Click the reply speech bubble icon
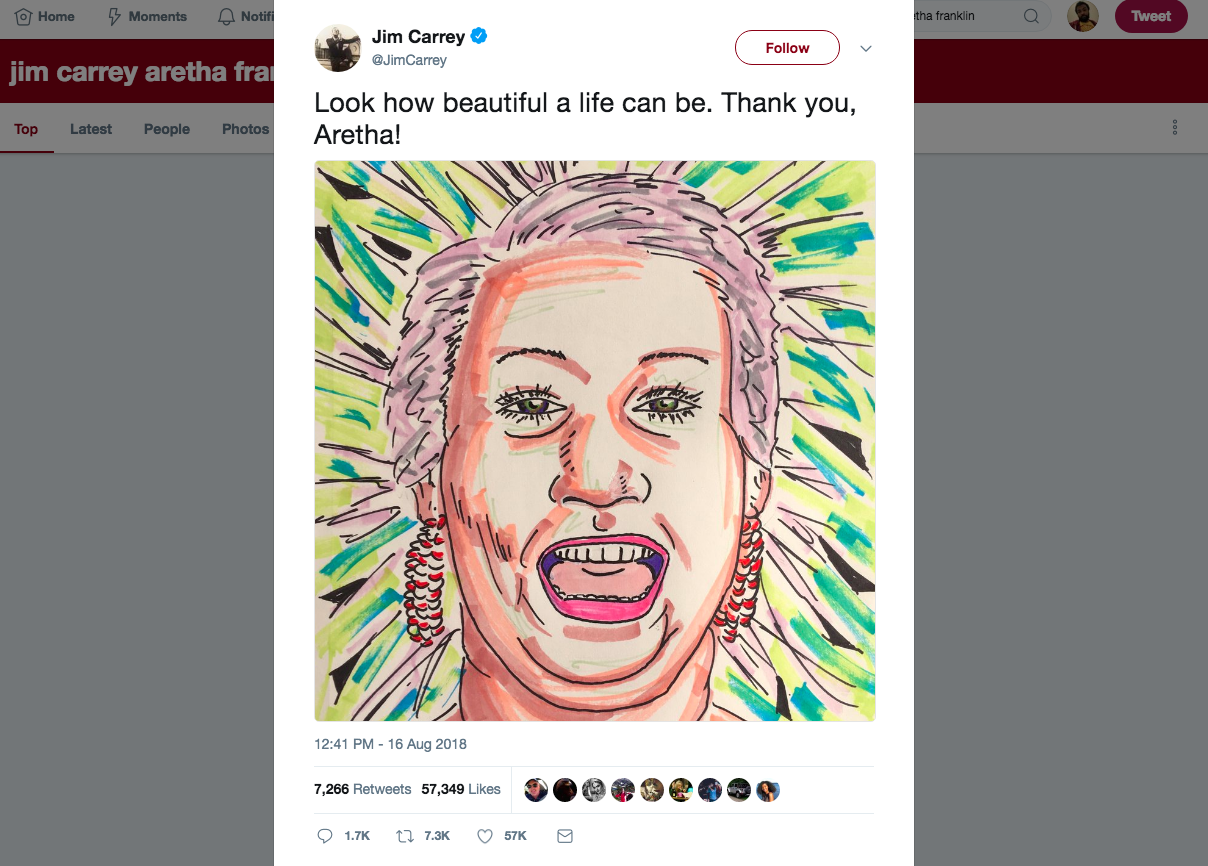The image size is (1208, 866). (x=325, y=835)
